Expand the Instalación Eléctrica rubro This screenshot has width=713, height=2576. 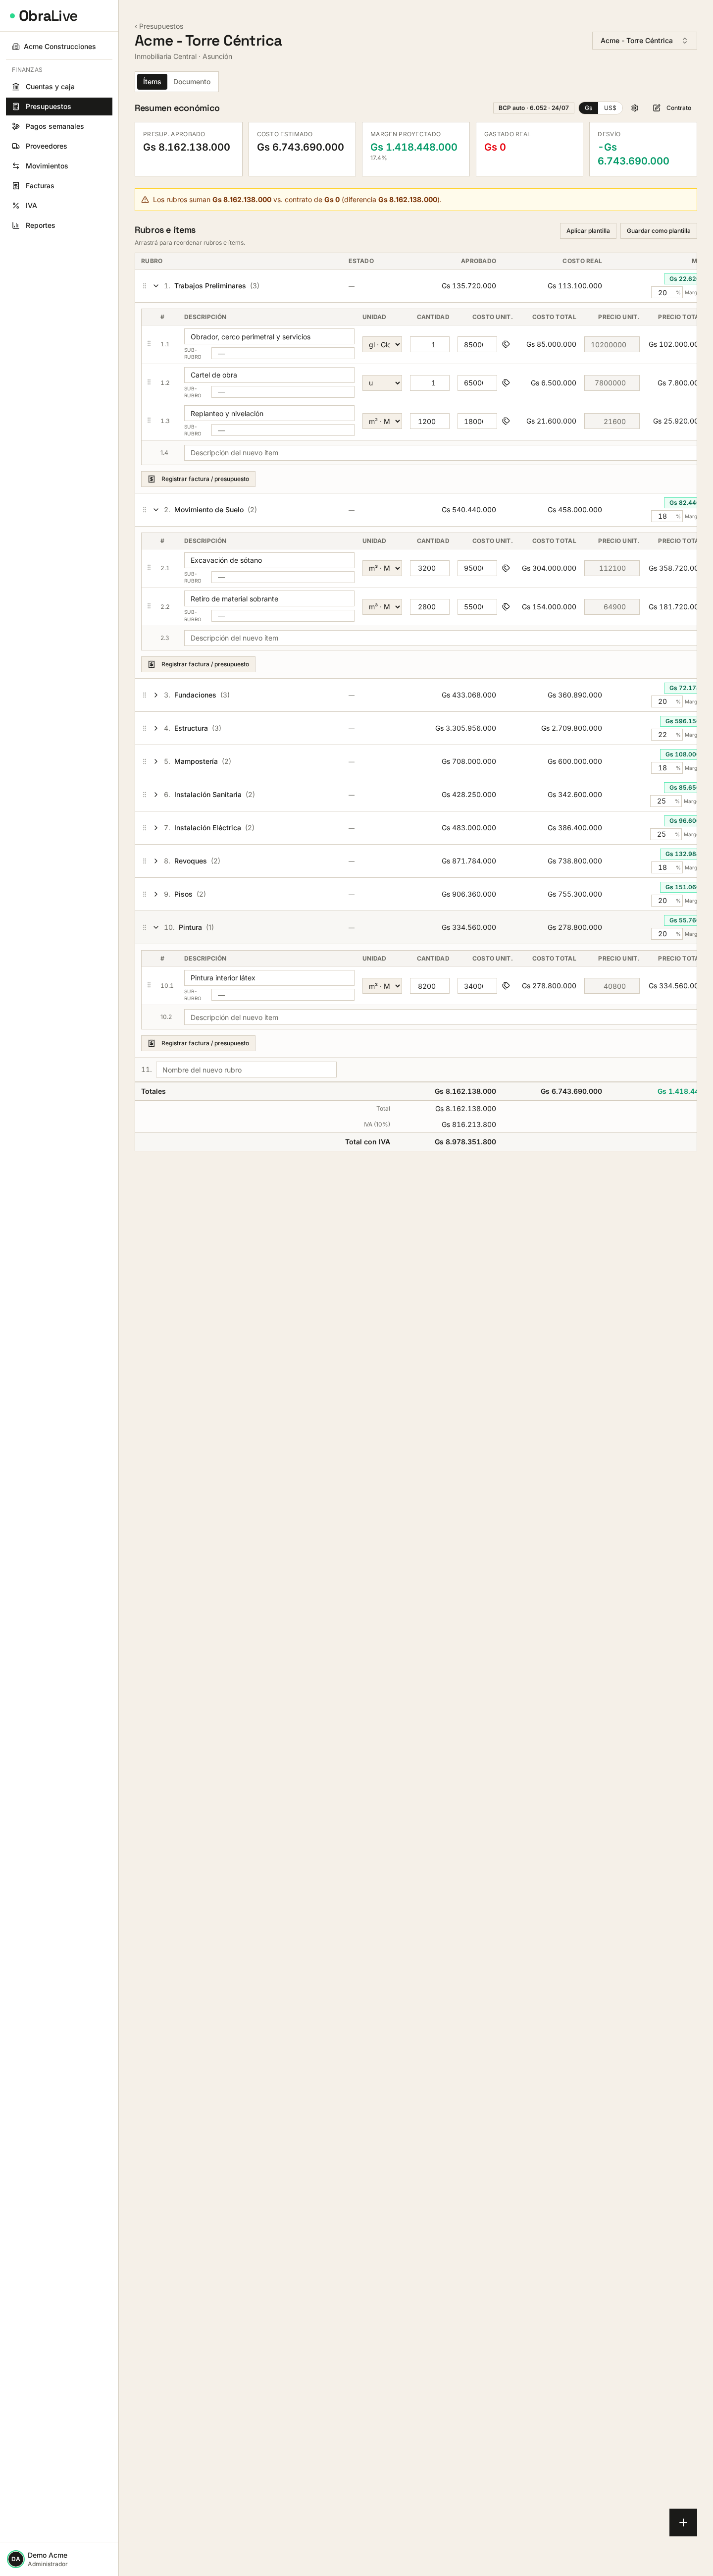click(156, 828)
